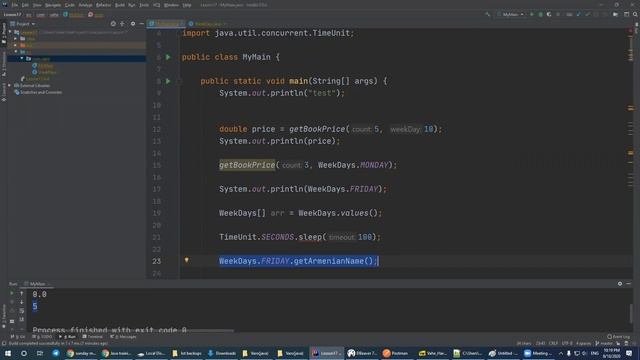Open the TODO tool window button

pos(43,337)
